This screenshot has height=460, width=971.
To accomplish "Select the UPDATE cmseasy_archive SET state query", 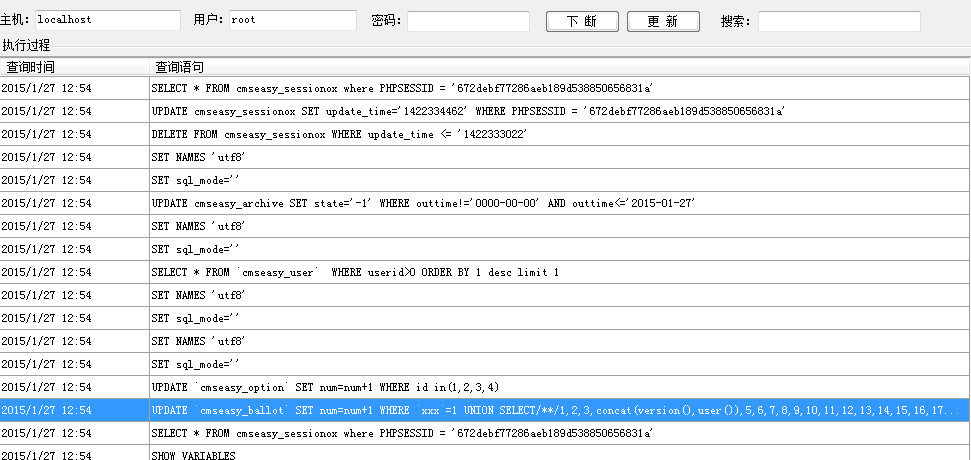I will tap(424, 203).
